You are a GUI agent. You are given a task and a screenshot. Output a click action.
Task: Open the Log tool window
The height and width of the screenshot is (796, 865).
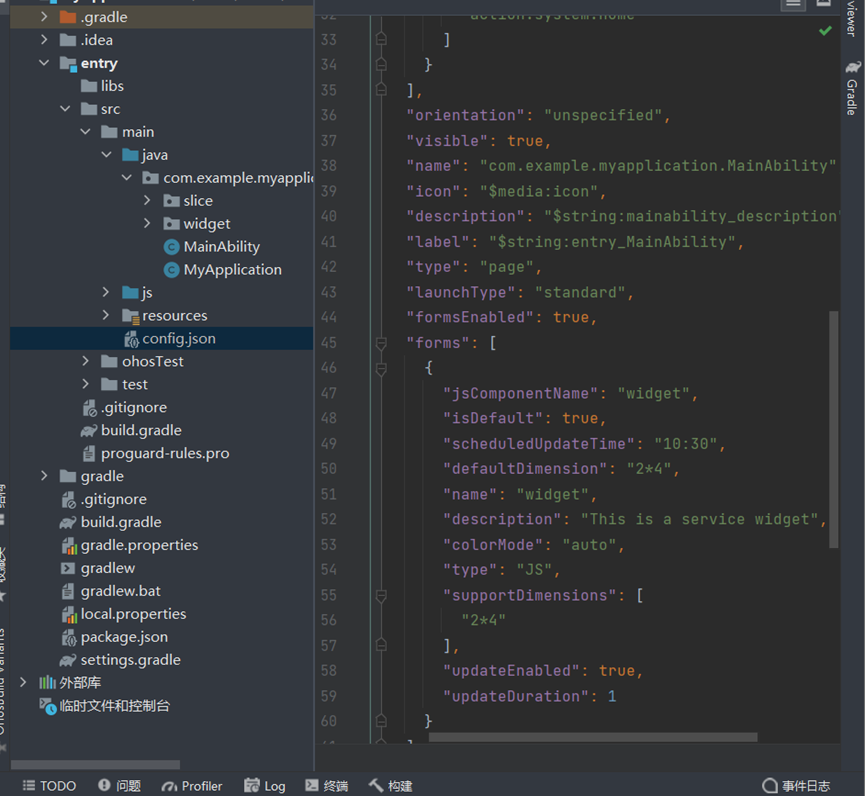[265, 786]
